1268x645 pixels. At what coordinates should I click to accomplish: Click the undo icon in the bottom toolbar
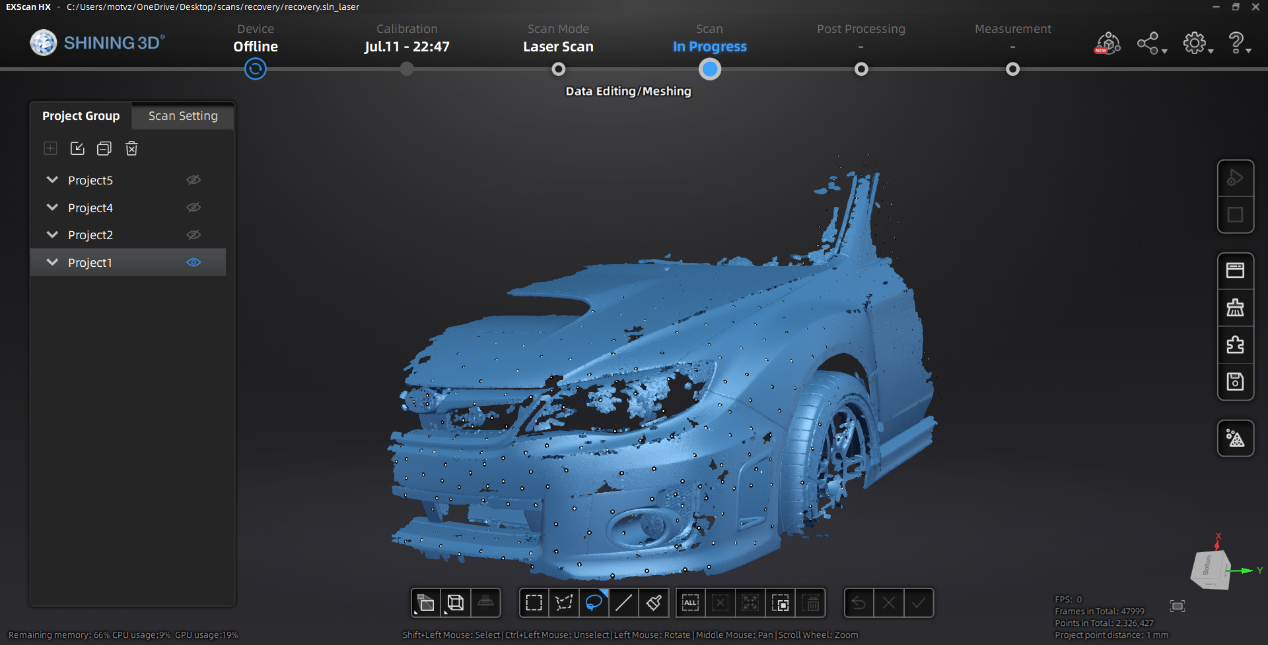[858, 602]
